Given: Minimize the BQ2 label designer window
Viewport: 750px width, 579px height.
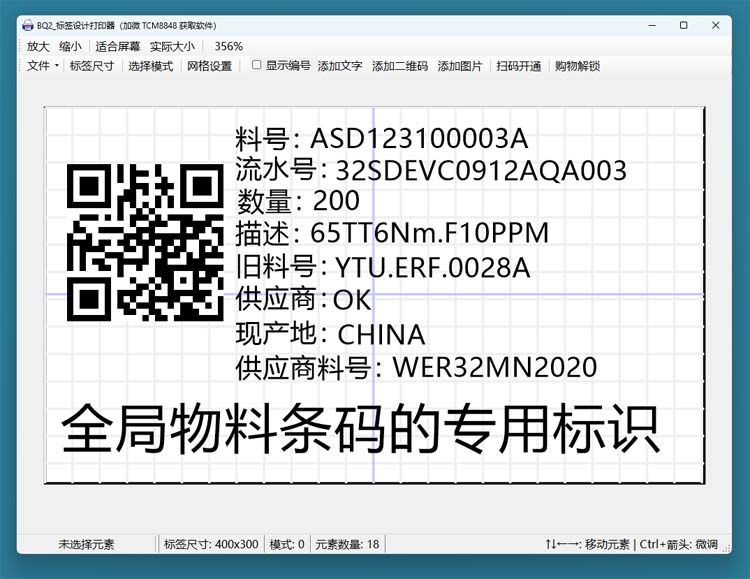Looking at the screenshot, I should (x=652, y=25).
